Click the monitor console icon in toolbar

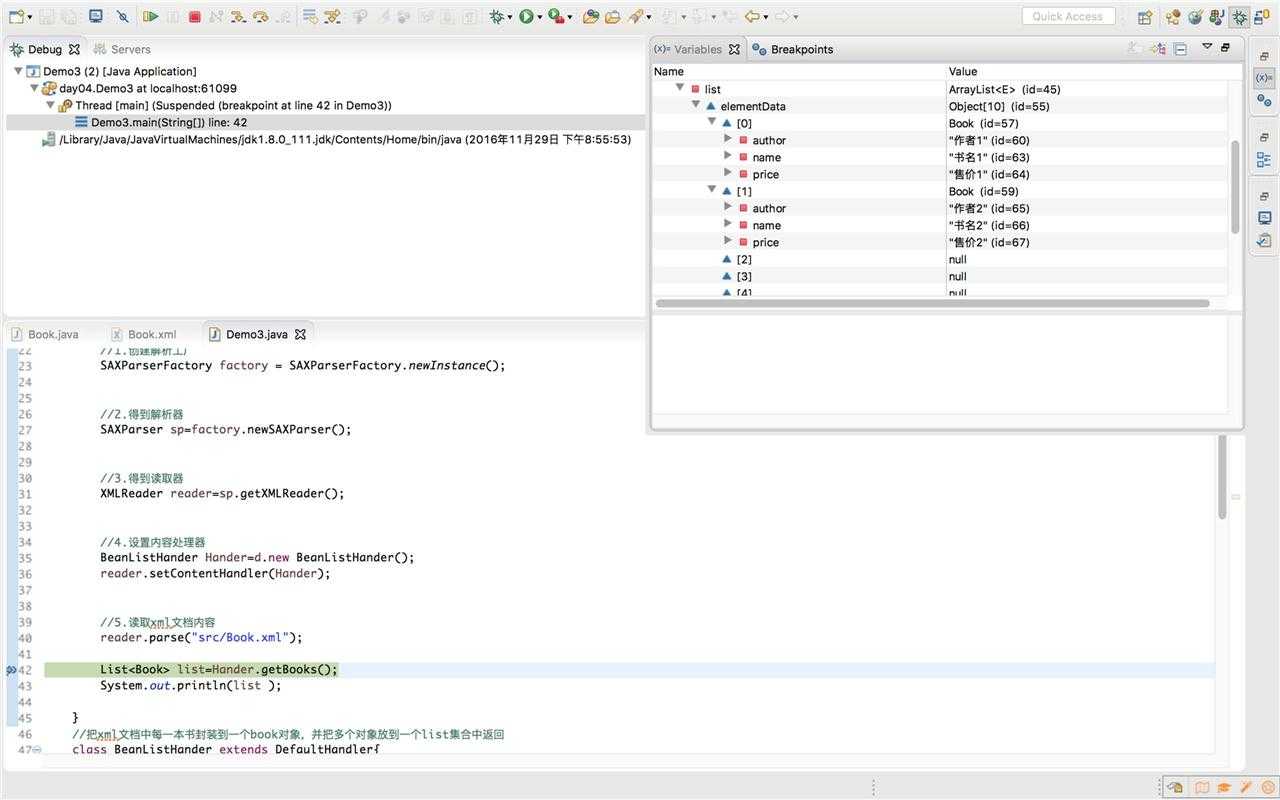point(96,17)
